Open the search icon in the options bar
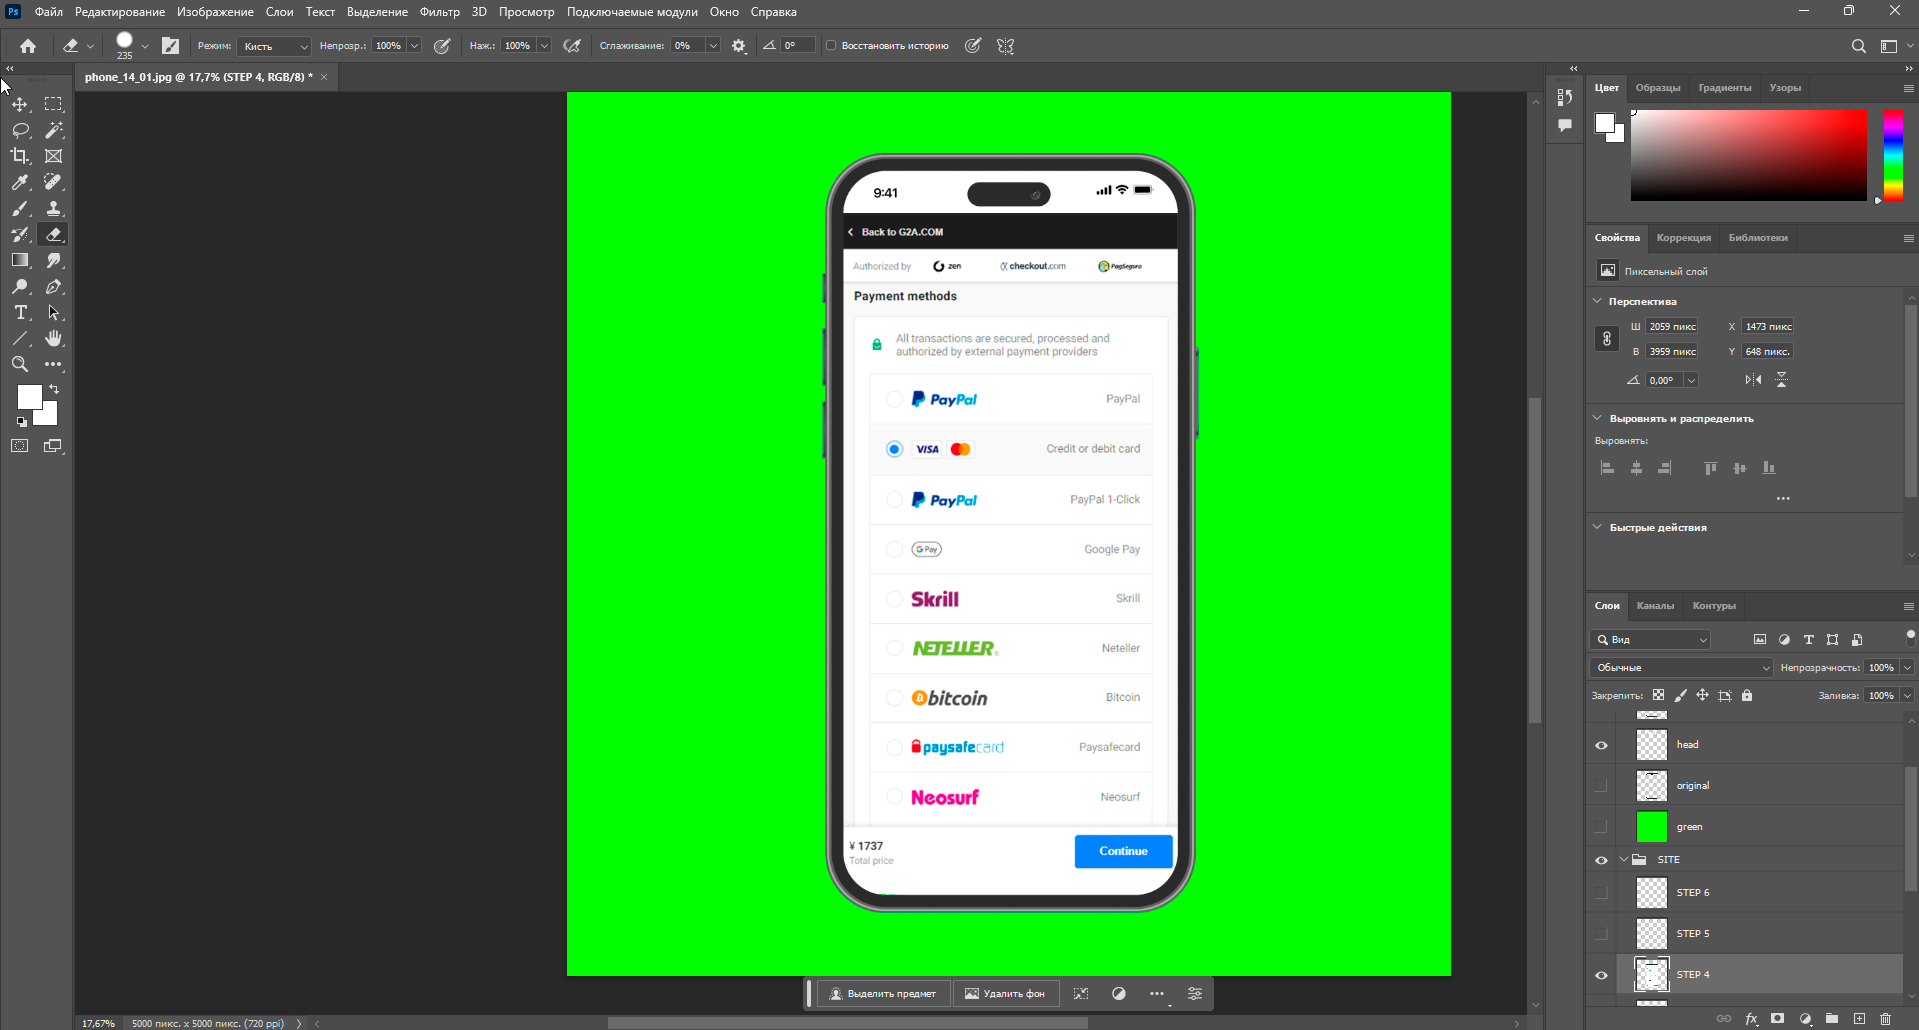This screenshot has width=1919, height=1030. (x=1858, y=46)
